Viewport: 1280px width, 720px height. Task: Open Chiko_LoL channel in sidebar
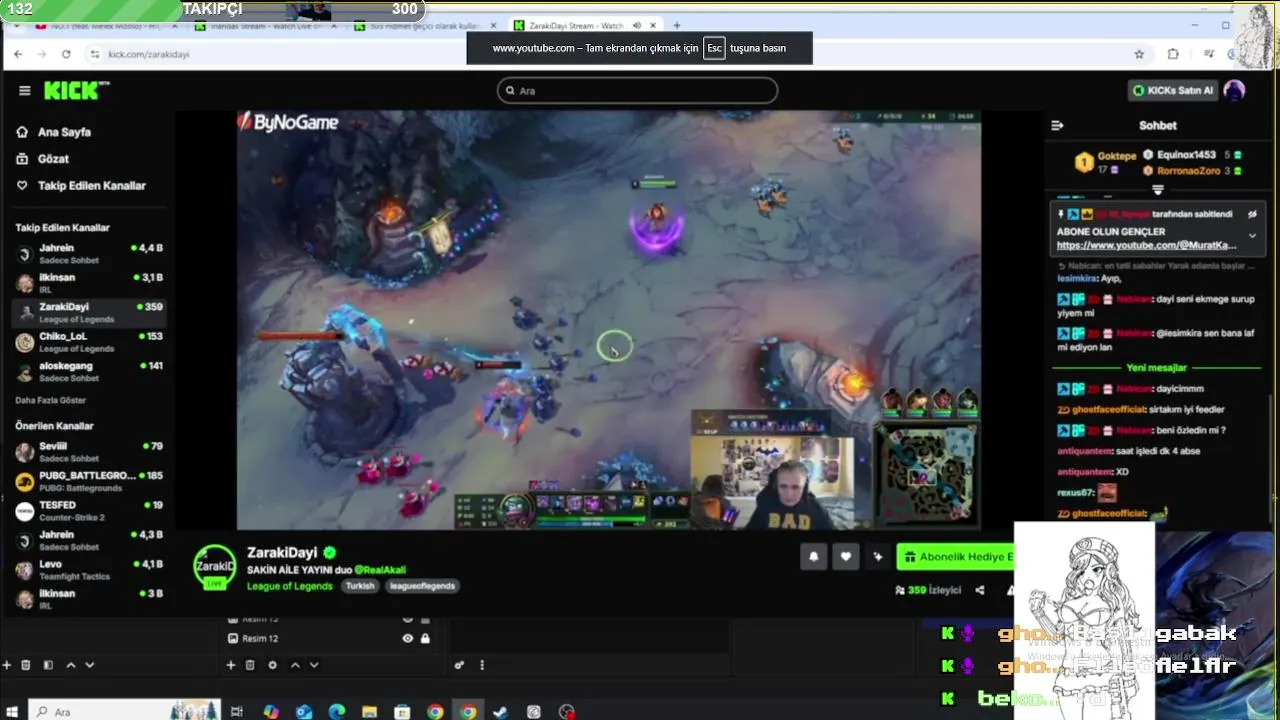tap(88, 342)
